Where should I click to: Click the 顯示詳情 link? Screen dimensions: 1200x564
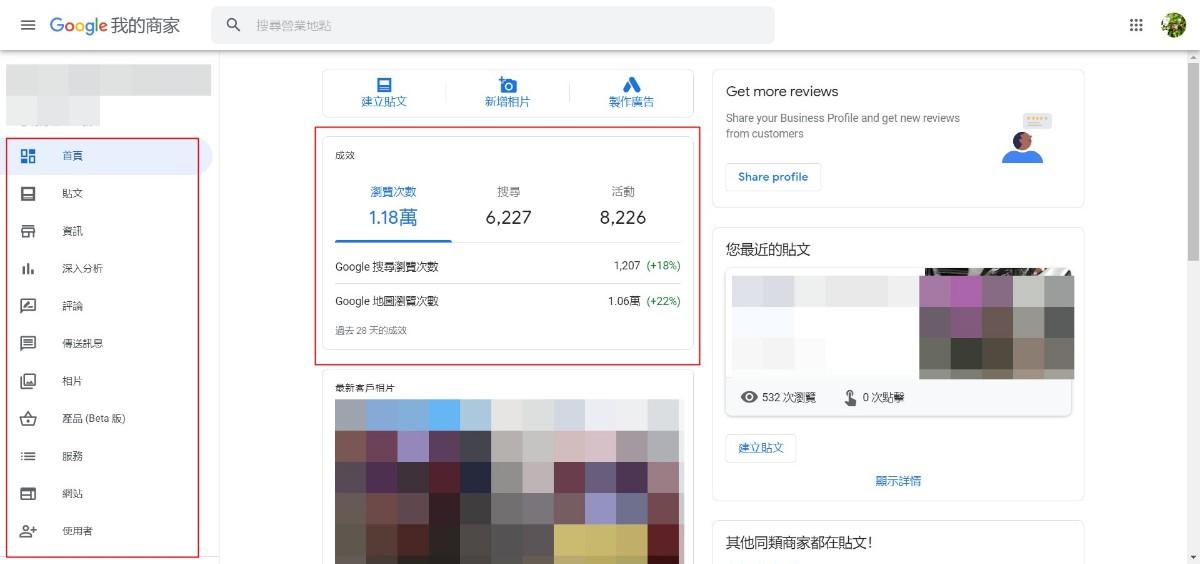[x=898, y=481]
